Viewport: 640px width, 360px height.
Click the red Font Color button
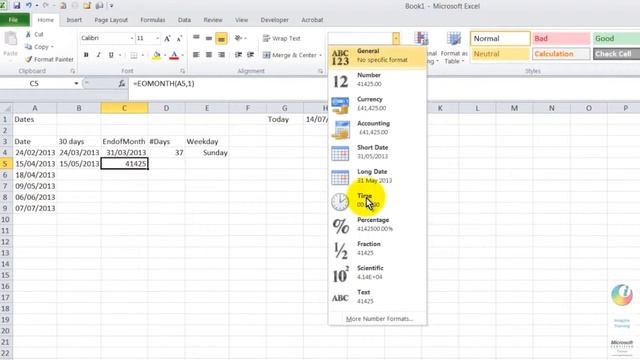[174, 55]
